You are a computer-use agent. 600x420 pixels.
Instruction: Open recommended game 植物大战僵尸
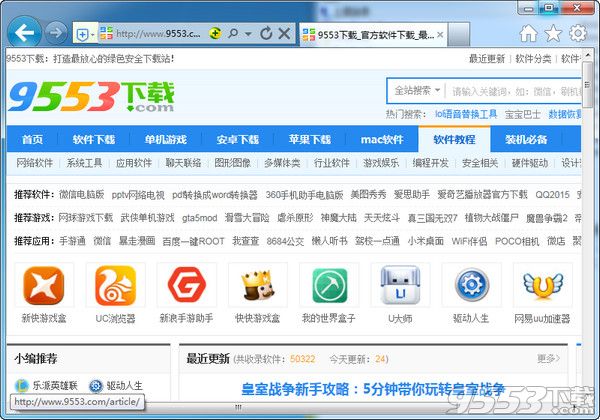pos(491,218)
